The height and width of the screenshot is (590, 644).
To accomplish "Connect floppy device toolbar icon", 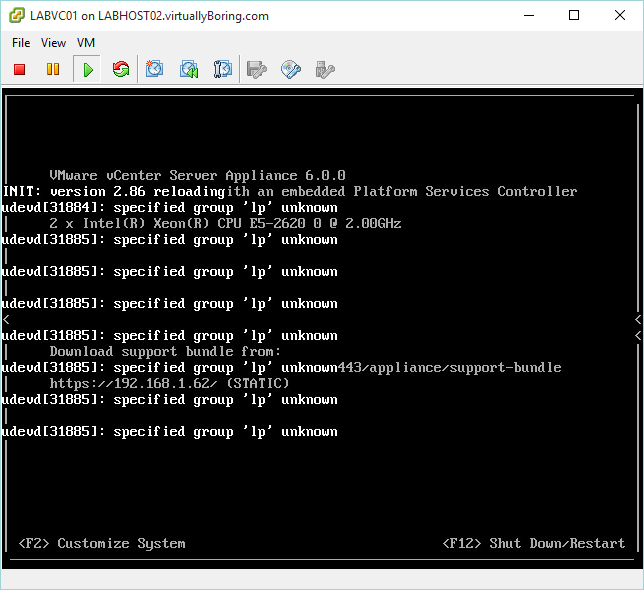I will (x=257, y=69).
